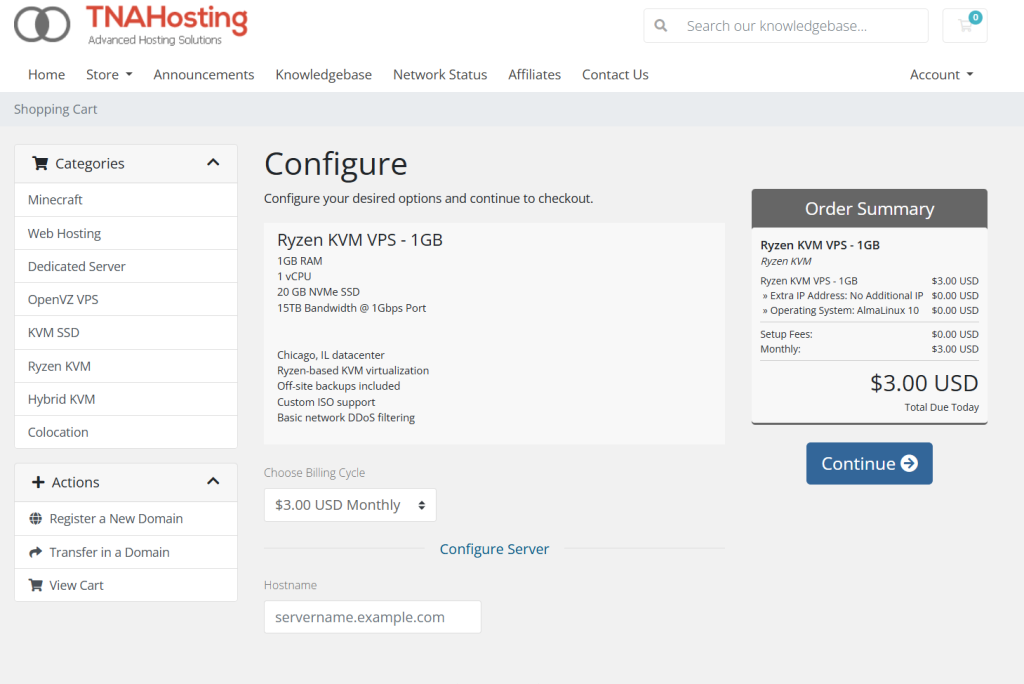Click the Hostname input field

(x=372, y=617)
